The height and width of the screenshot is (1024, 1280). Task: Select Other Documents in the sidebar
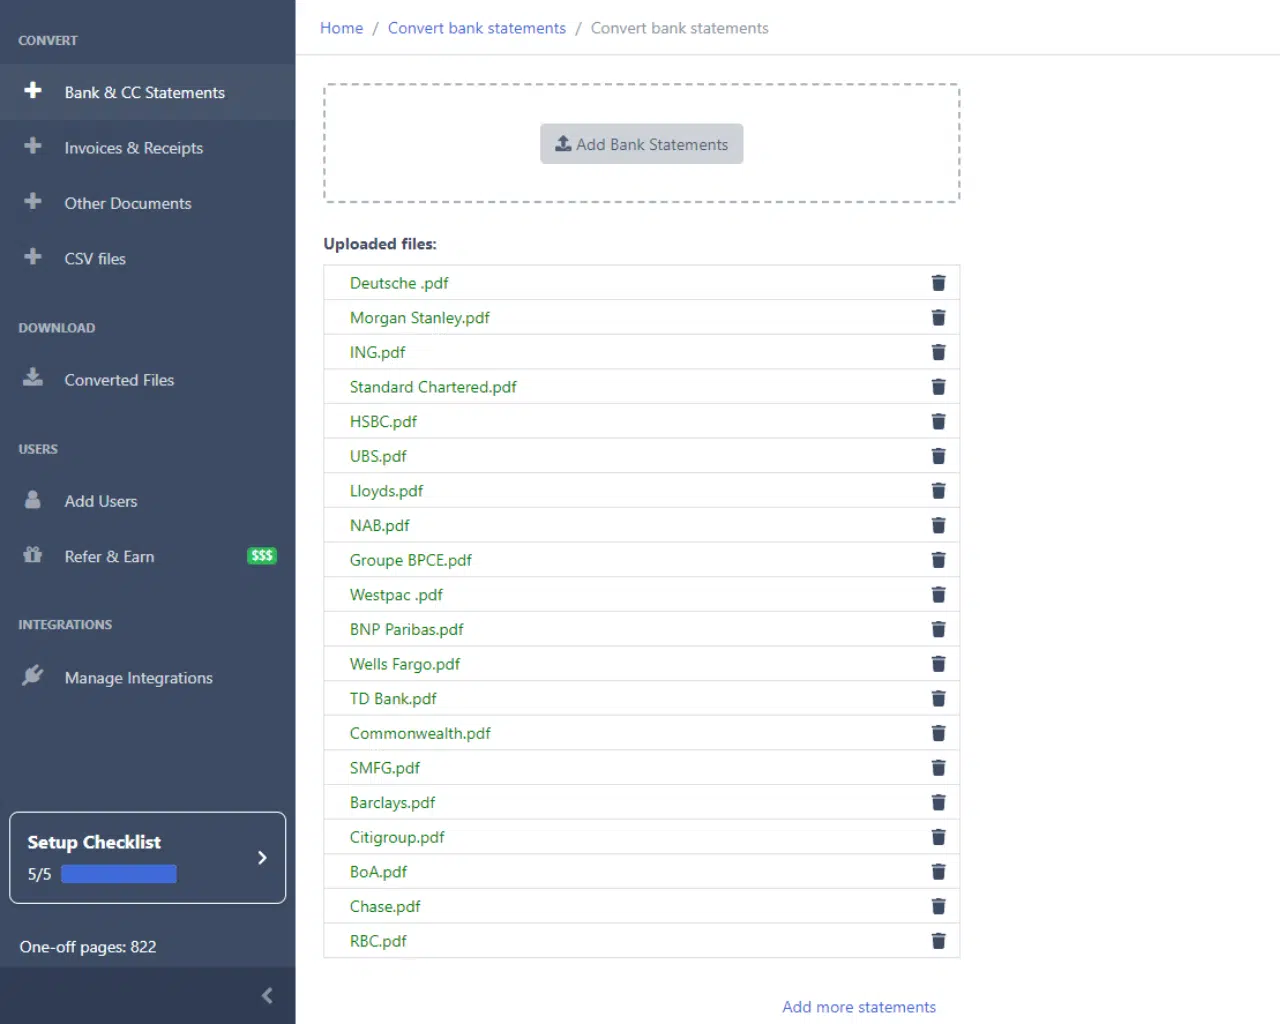(x=127, y=203)
